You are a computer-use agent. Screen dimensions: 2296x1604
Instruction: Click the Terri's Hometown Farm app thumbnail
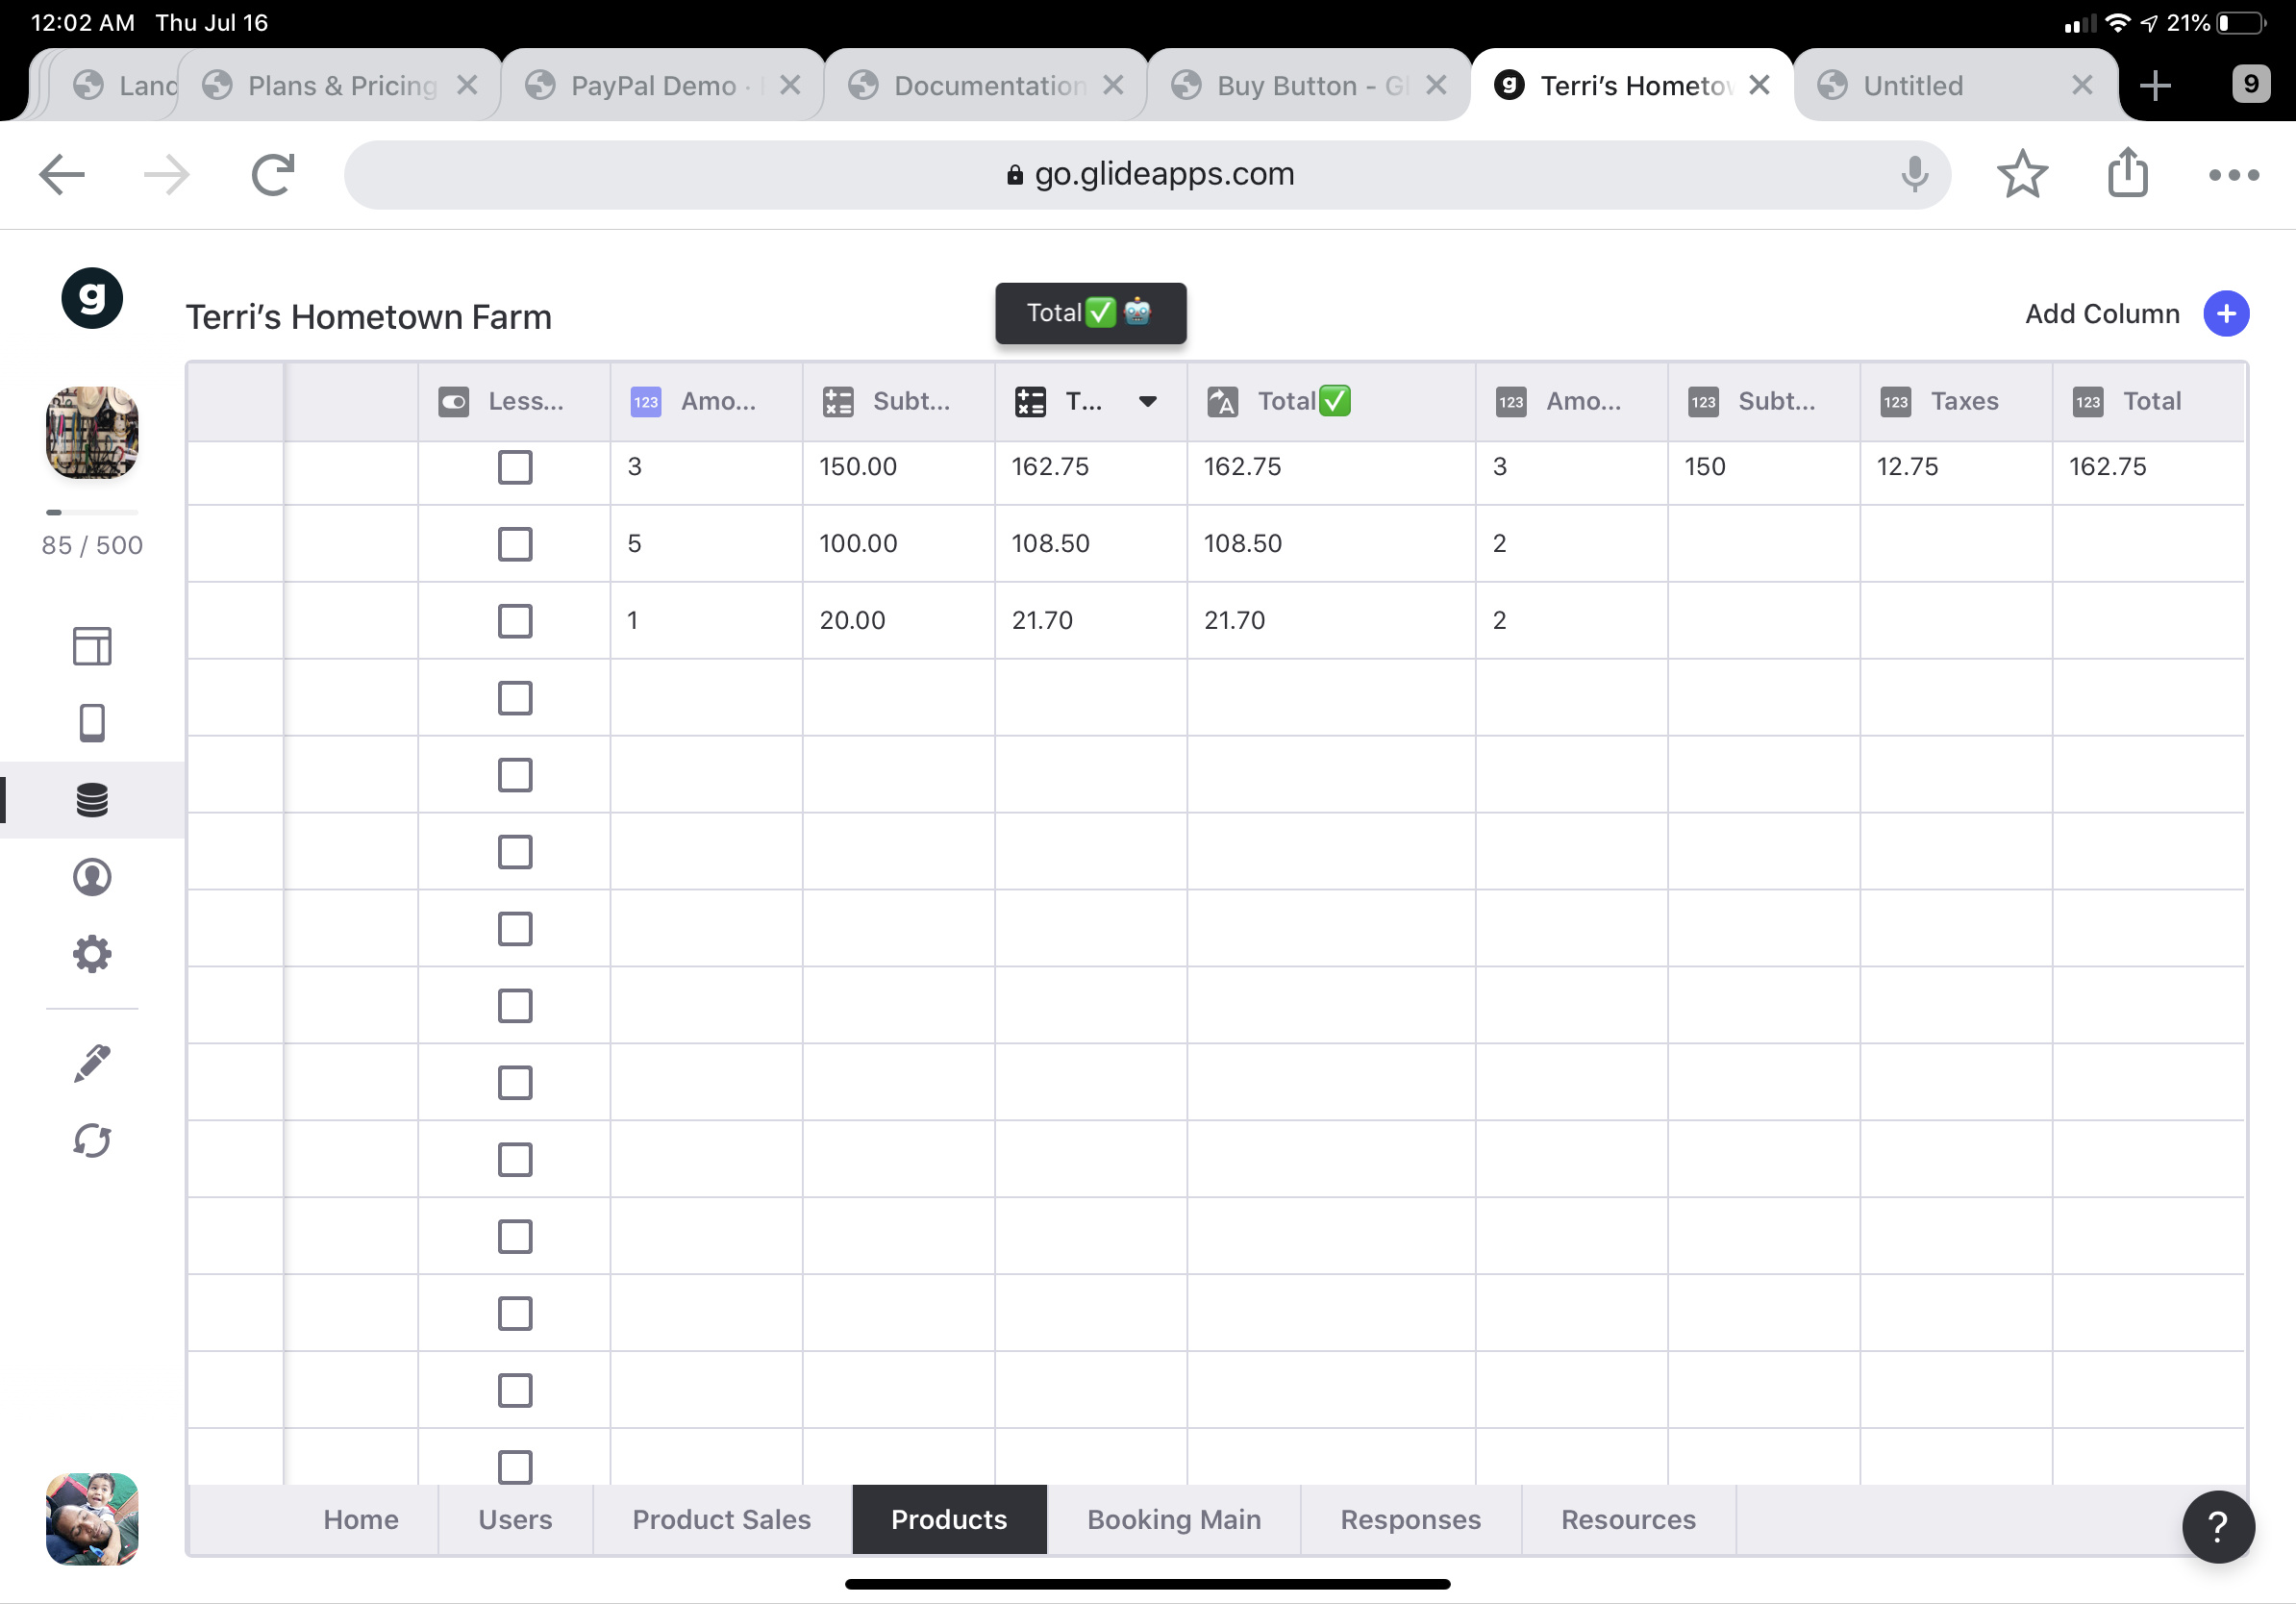(92, 432)
